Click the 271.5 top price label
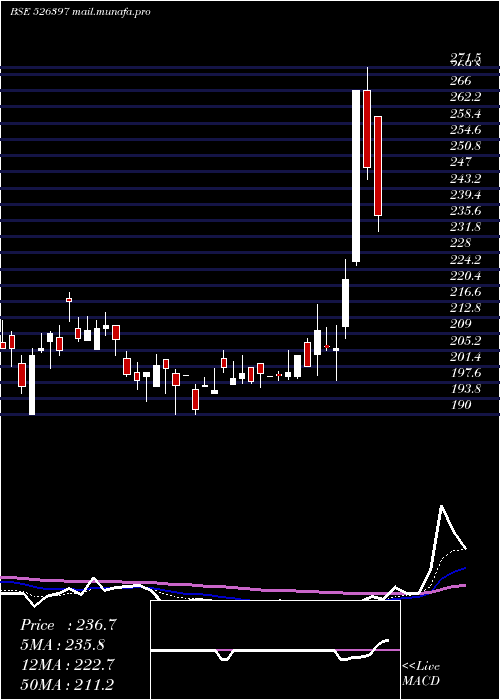 pos(466,57)
